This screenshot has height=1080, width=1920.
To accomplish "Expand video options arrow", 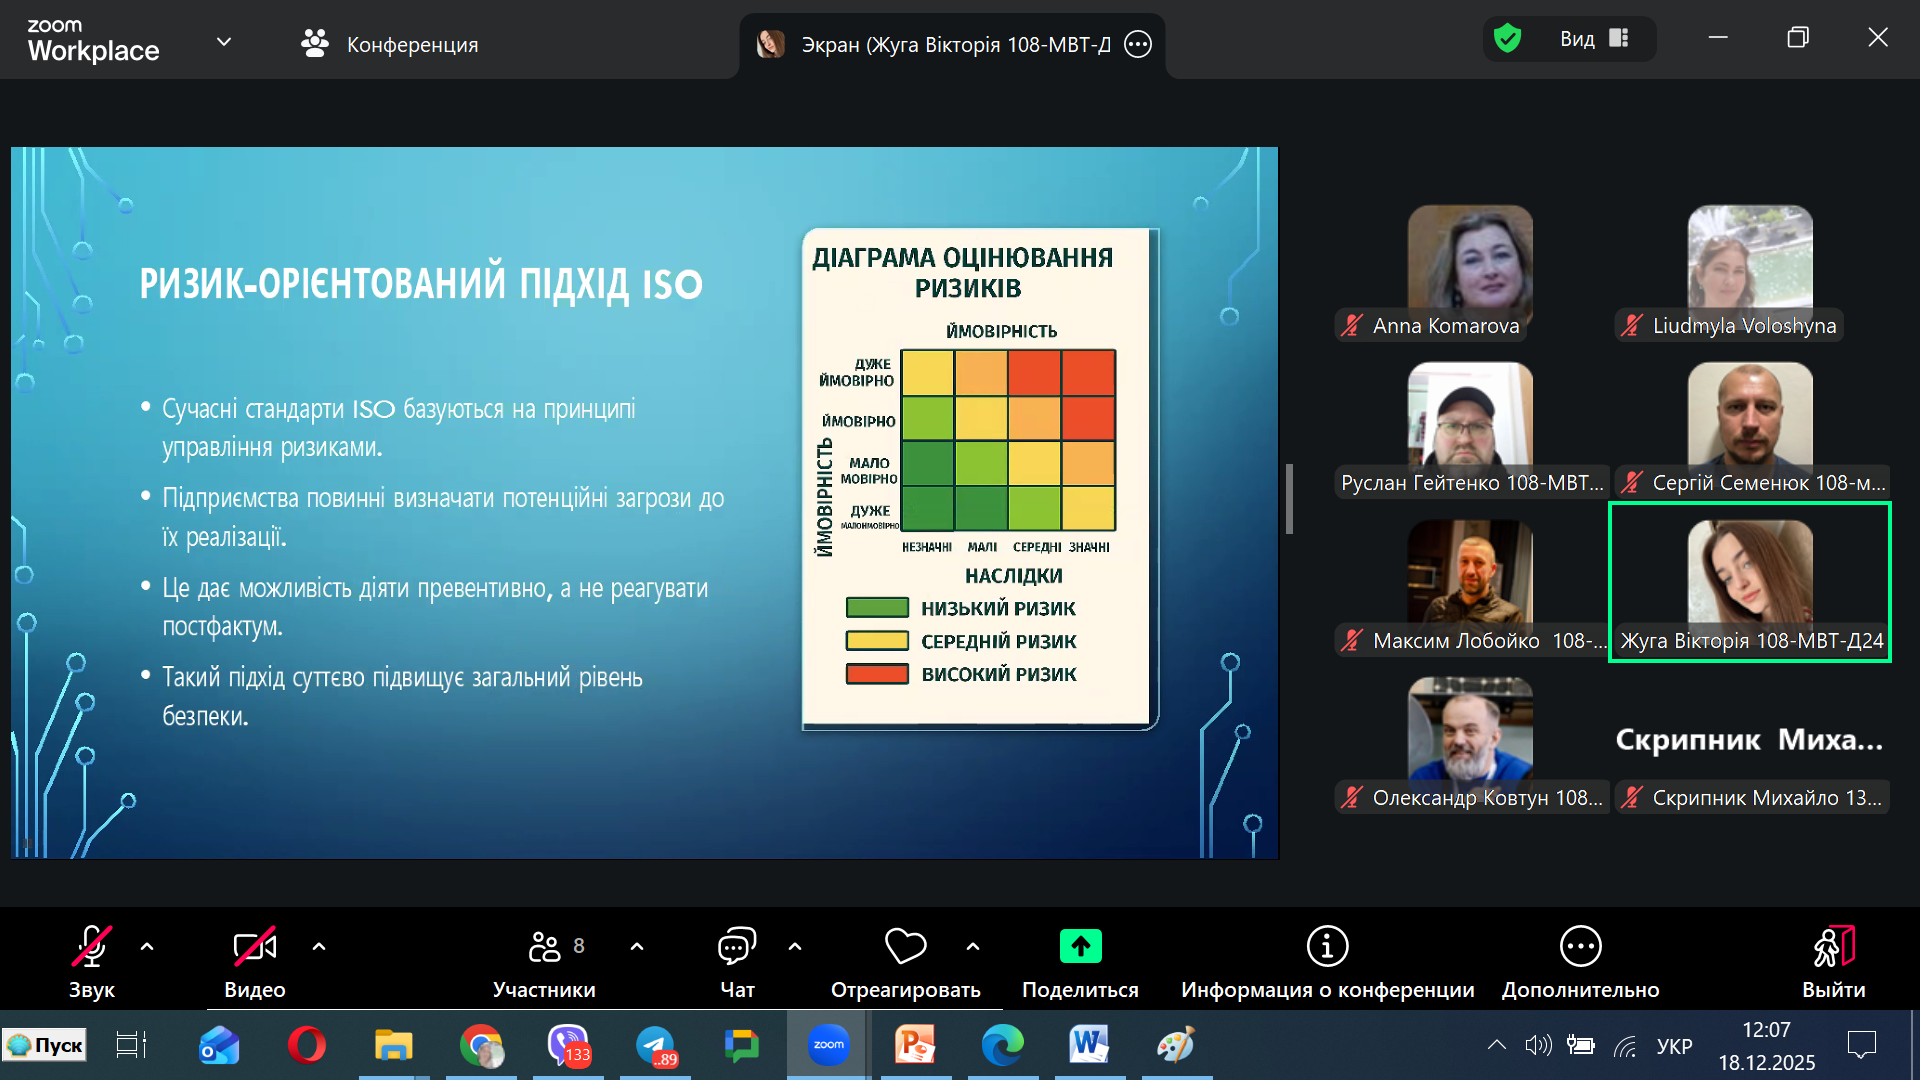I will pos(319,946).
